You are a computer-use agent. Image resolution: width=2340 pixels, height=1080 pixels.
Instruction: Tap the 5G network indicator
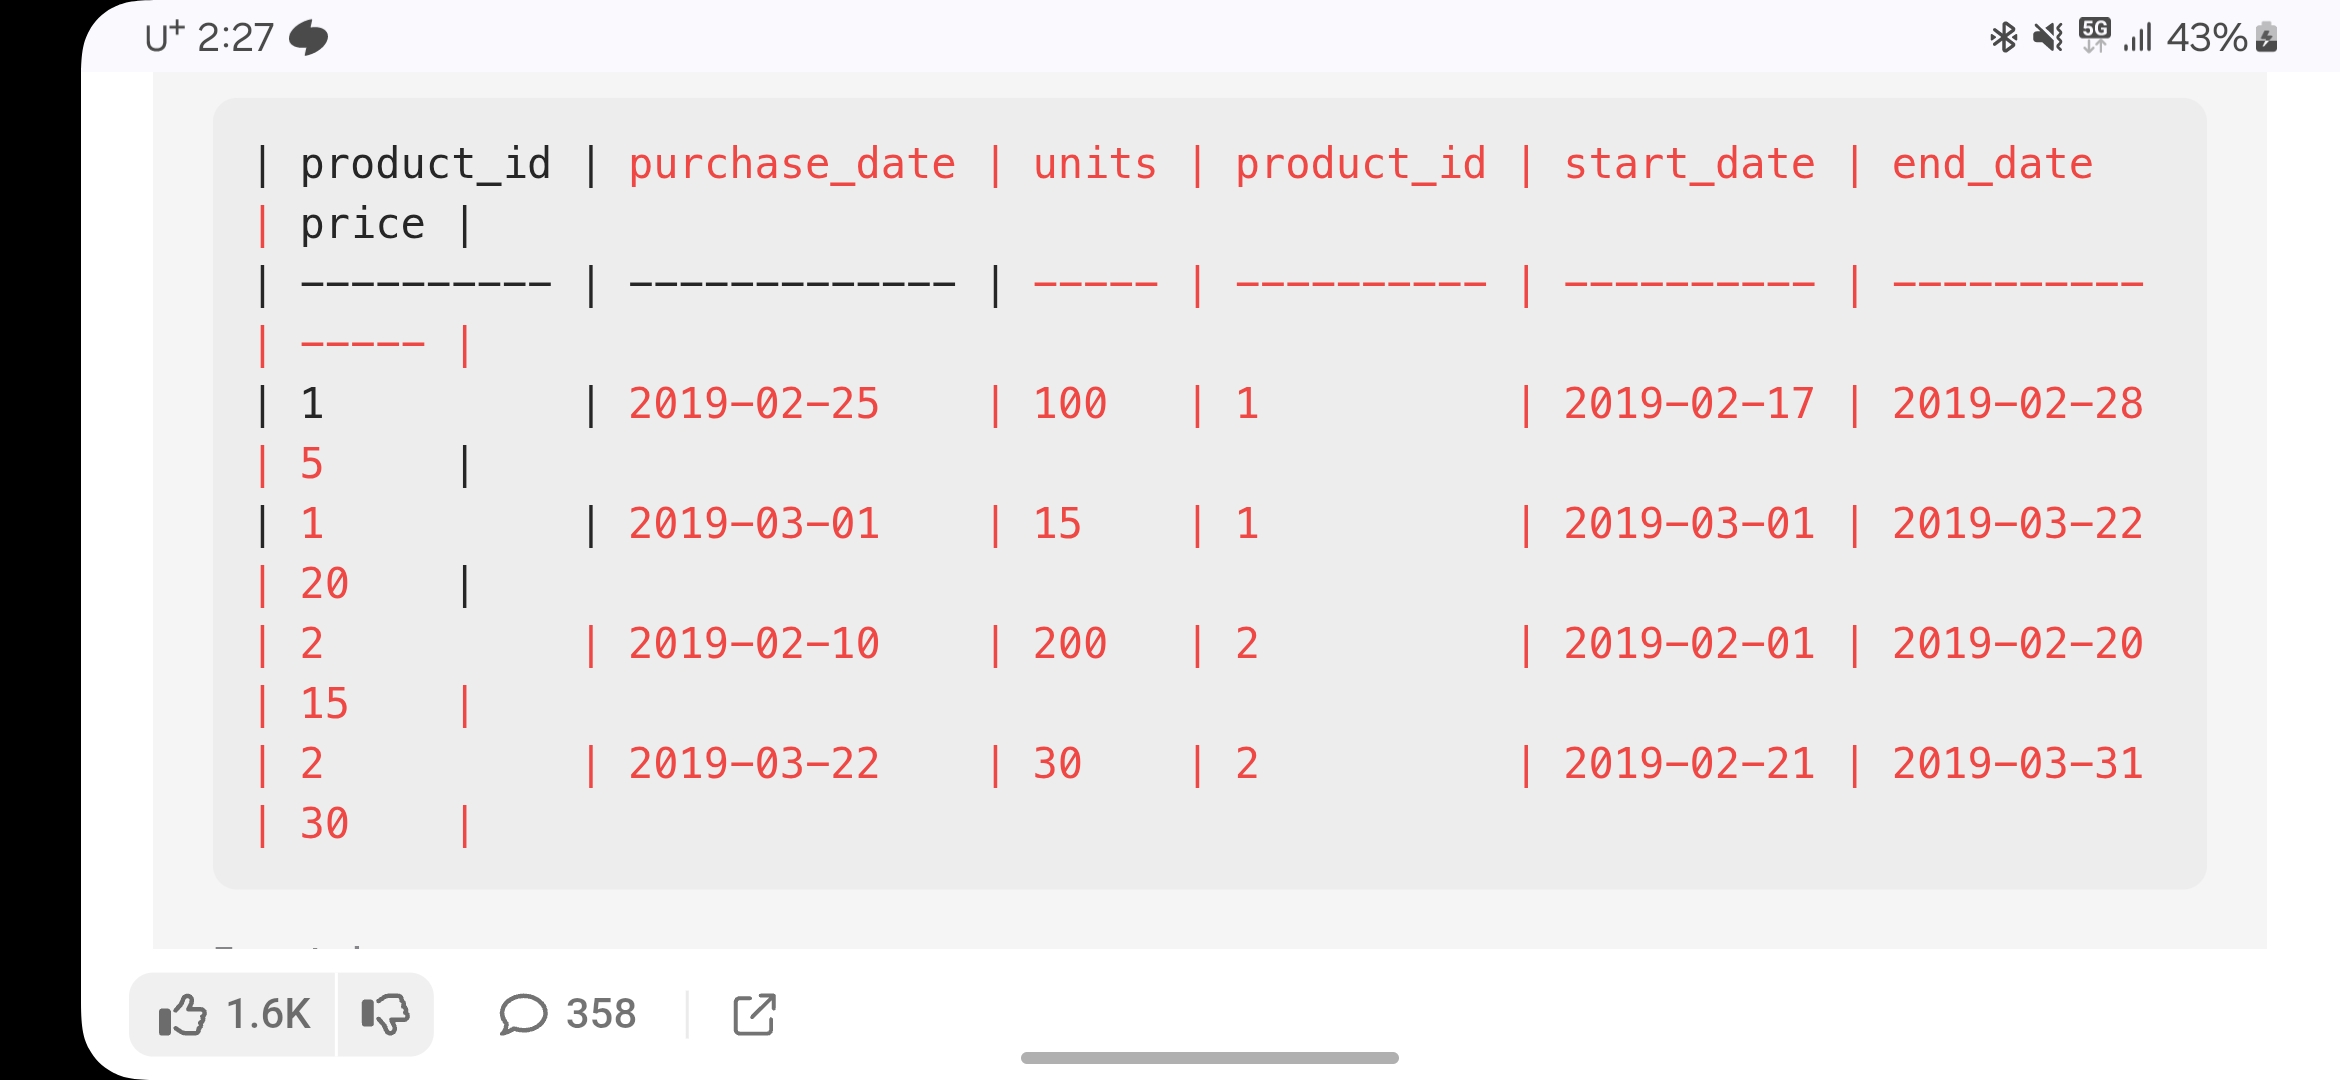[2094, 35]
